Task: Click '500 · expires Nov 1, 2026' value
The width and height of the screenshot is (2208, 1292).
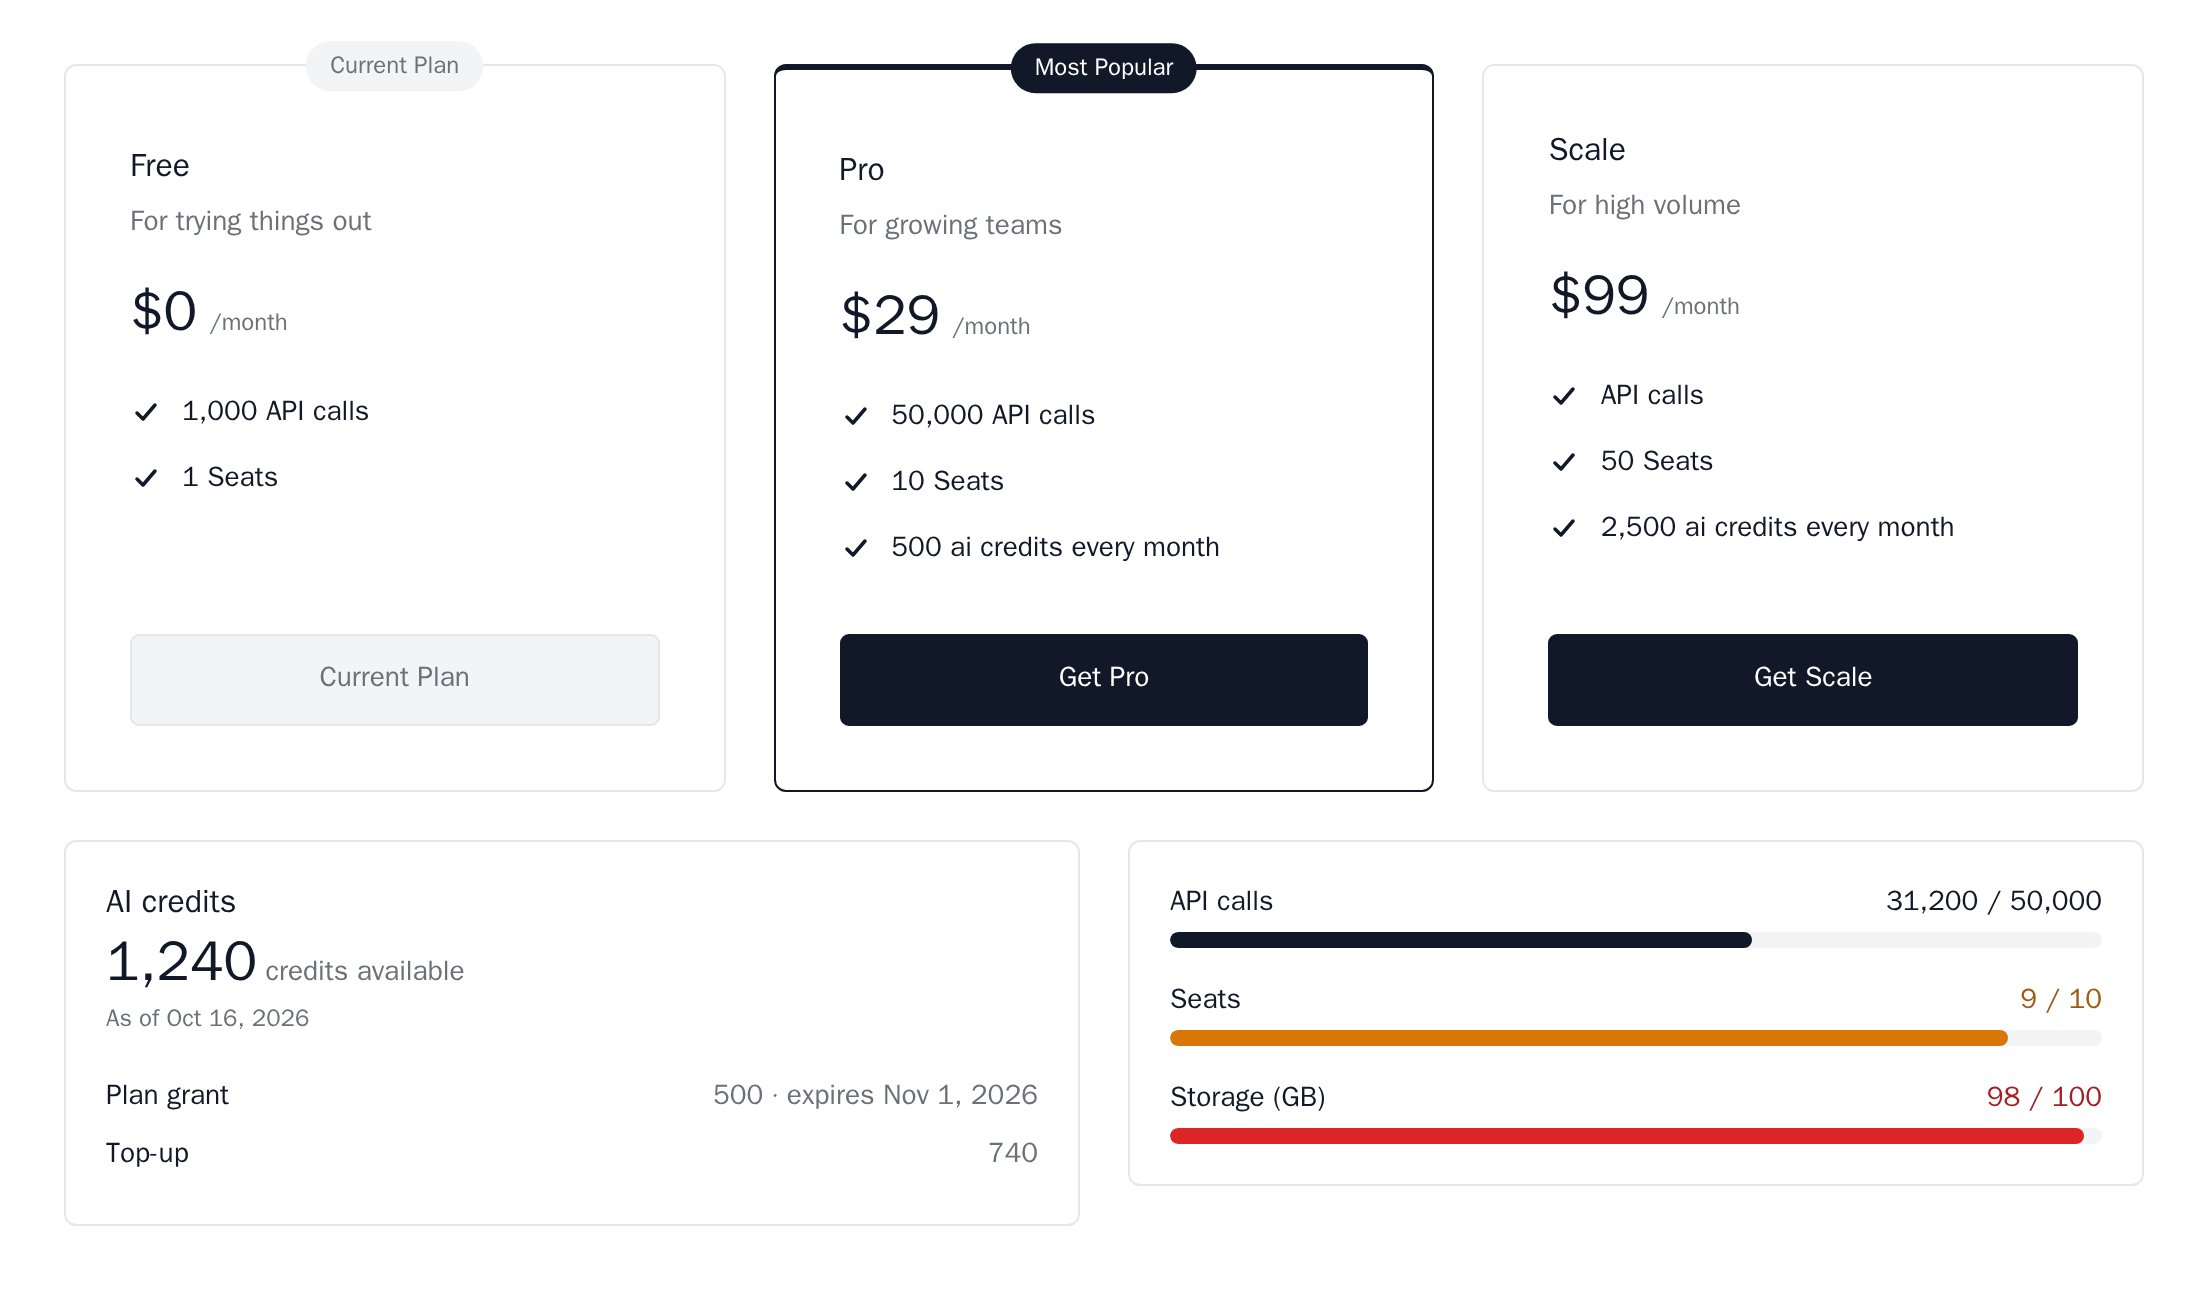Action: [x=875, y=1095]
